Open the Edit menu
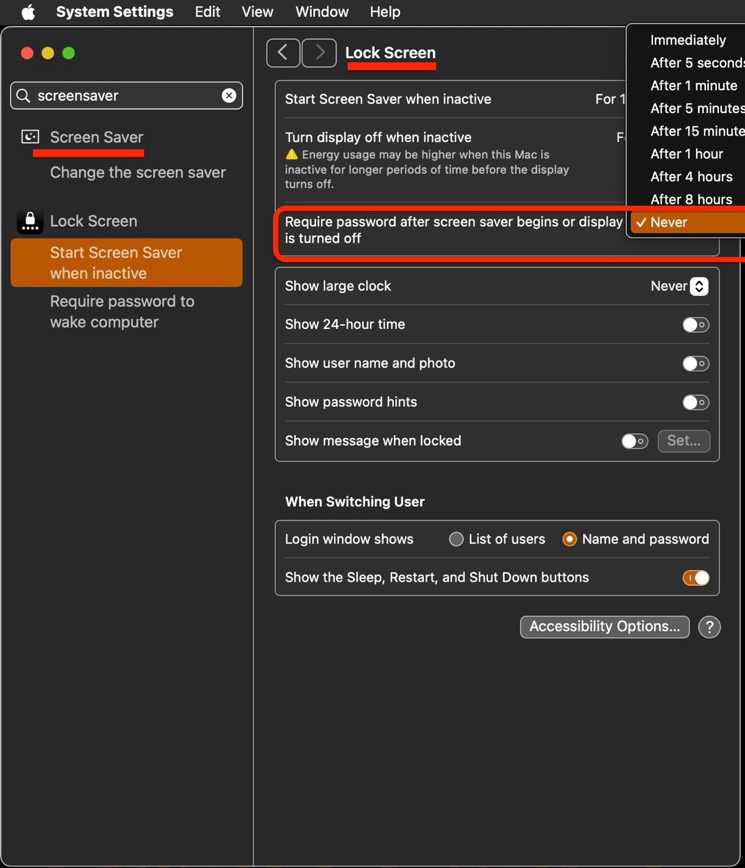745x868 pixels. (x=207, y=12)
